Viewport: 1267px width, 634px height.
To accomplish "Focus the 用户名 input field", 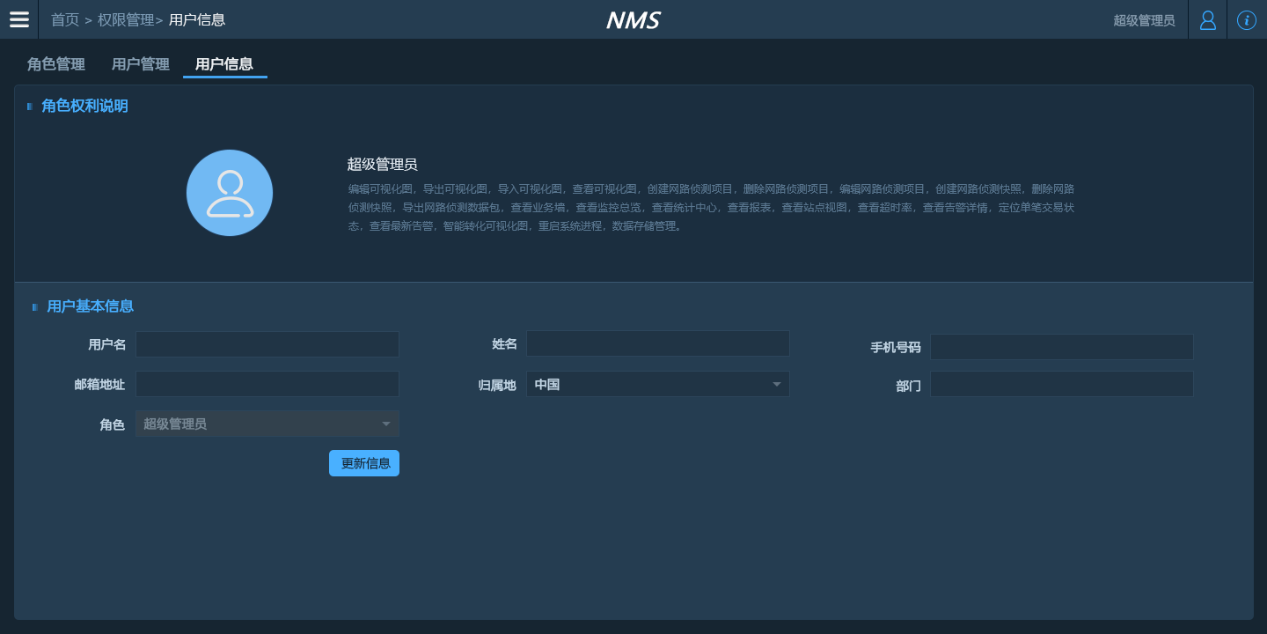I will point(267,345).
